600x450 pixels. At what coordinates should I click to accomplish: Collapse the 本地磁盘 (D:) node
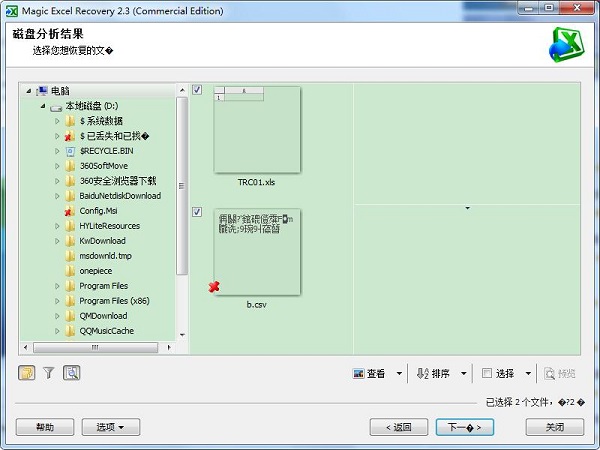[x=43, y=106]
